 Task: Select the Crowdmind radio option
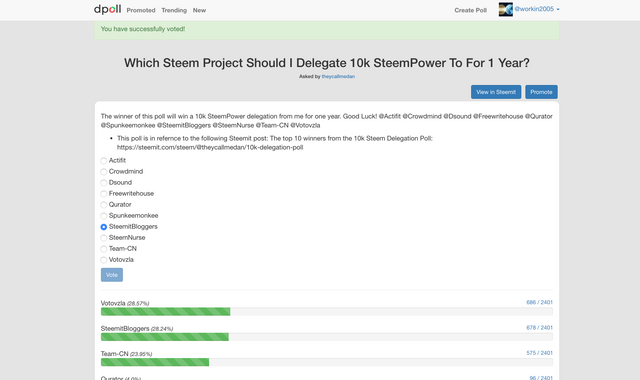[104, 172]
